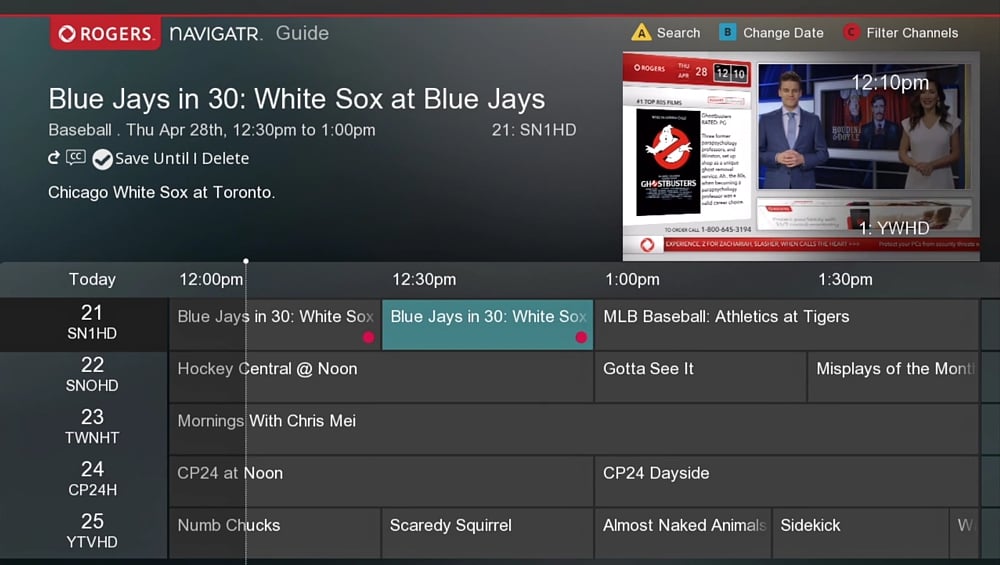Select Gotta See It program
1000x565 pixels.
(x=700, y=377)
